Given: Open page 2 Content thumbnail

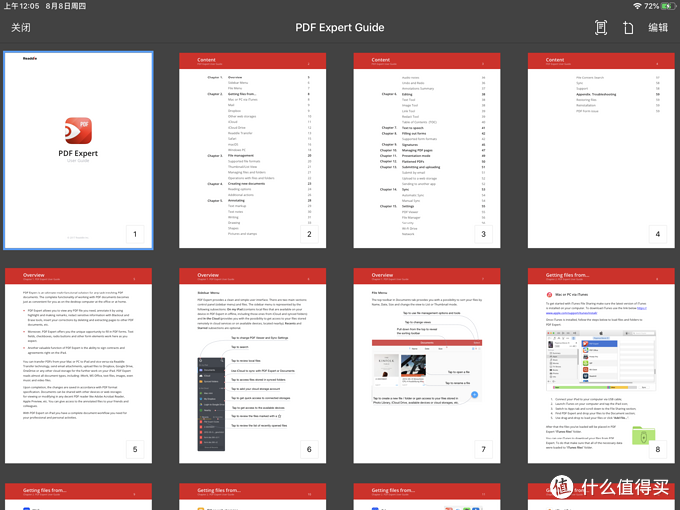Looking at the screenshot, I should coord(252,150).
